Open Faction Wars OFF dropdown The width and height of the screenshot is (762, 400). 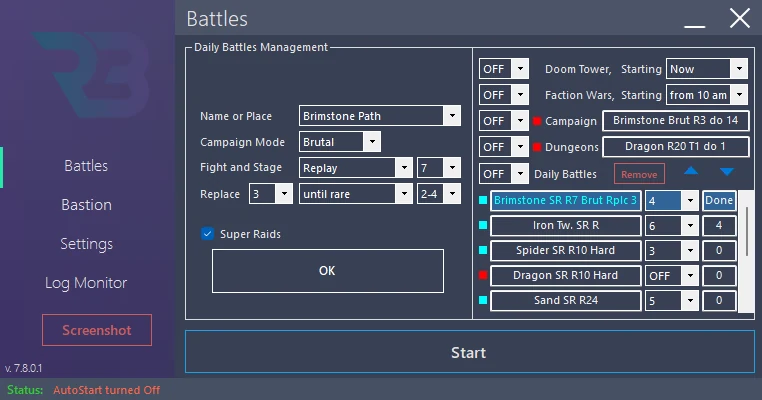point(503,95)
